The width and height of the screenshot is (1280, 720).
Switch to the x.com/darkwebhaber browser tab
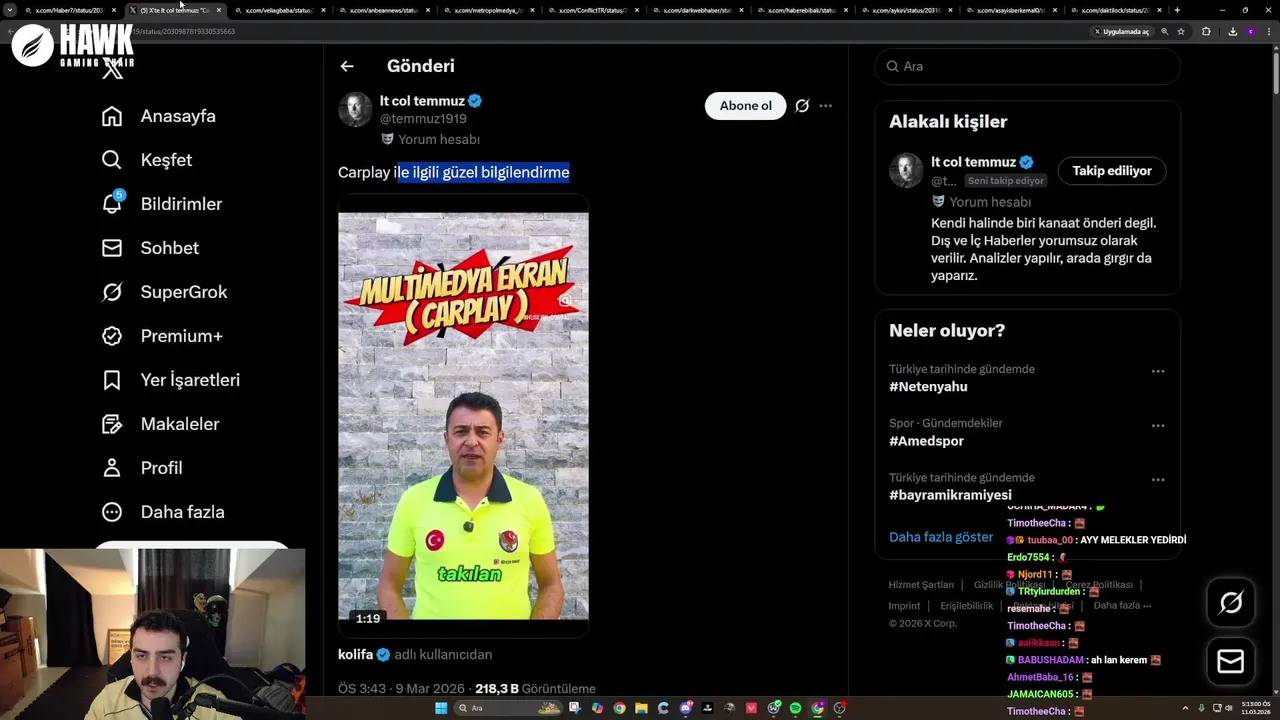(697, 10)
